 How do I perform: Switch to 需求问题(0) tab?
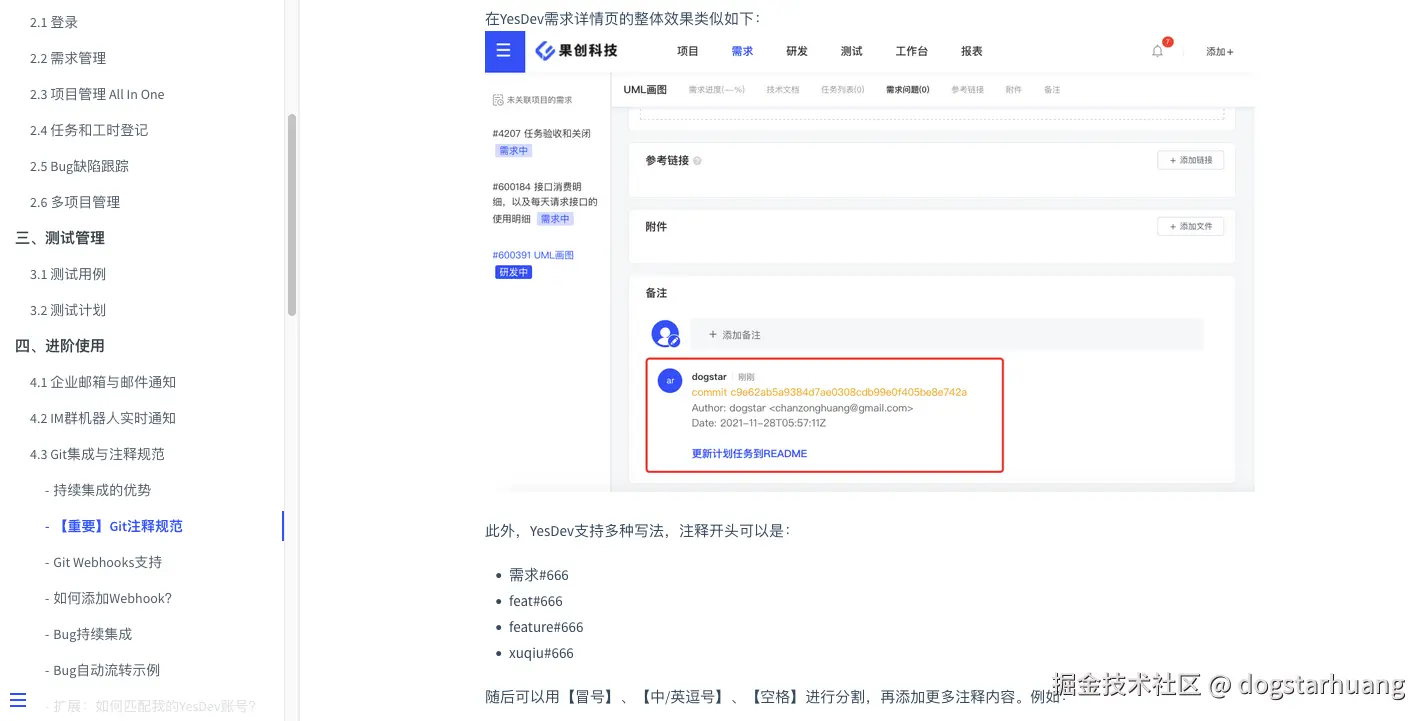pyautogui.click(x=908, y=90)
